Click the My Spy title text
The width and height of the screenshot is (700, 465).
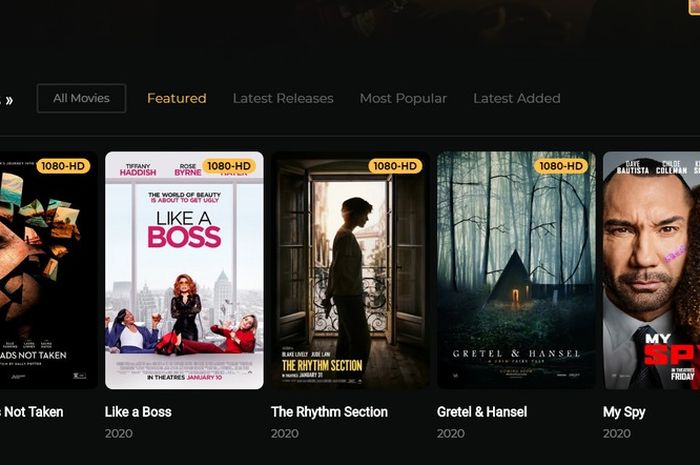624,412
